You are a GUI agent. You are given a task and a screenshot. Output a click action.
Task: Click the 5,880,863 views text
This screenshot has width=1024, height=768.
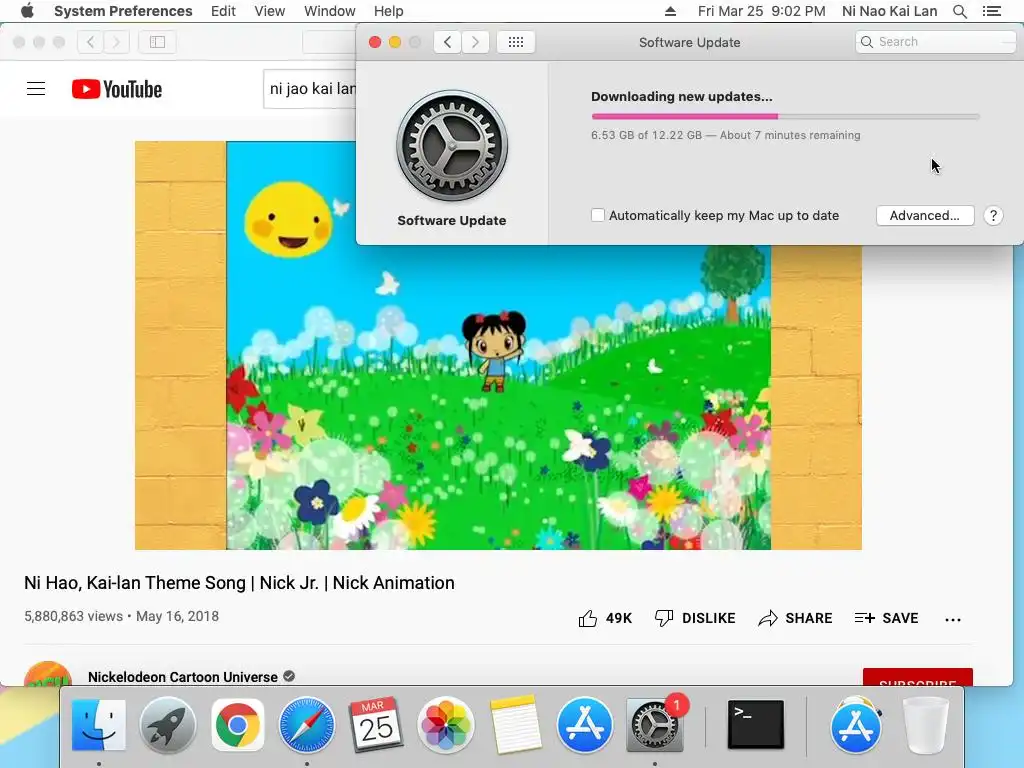pyautogui.click(x=73, y=616)
